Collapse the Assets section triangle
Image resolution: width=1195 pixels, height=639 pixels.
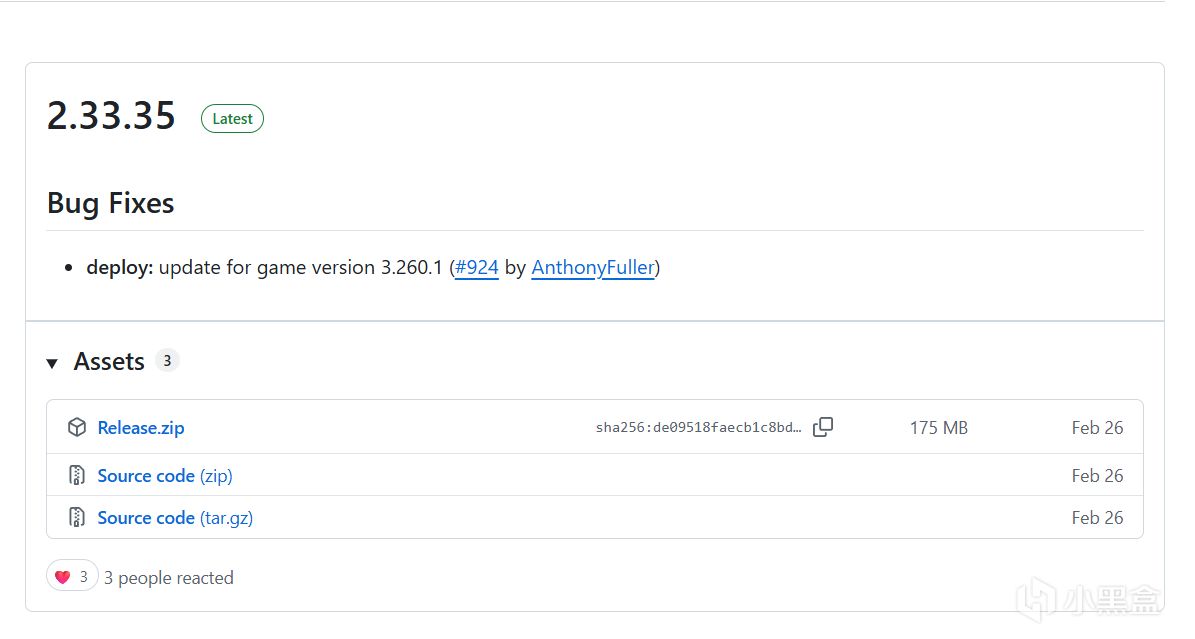point(52,363)
